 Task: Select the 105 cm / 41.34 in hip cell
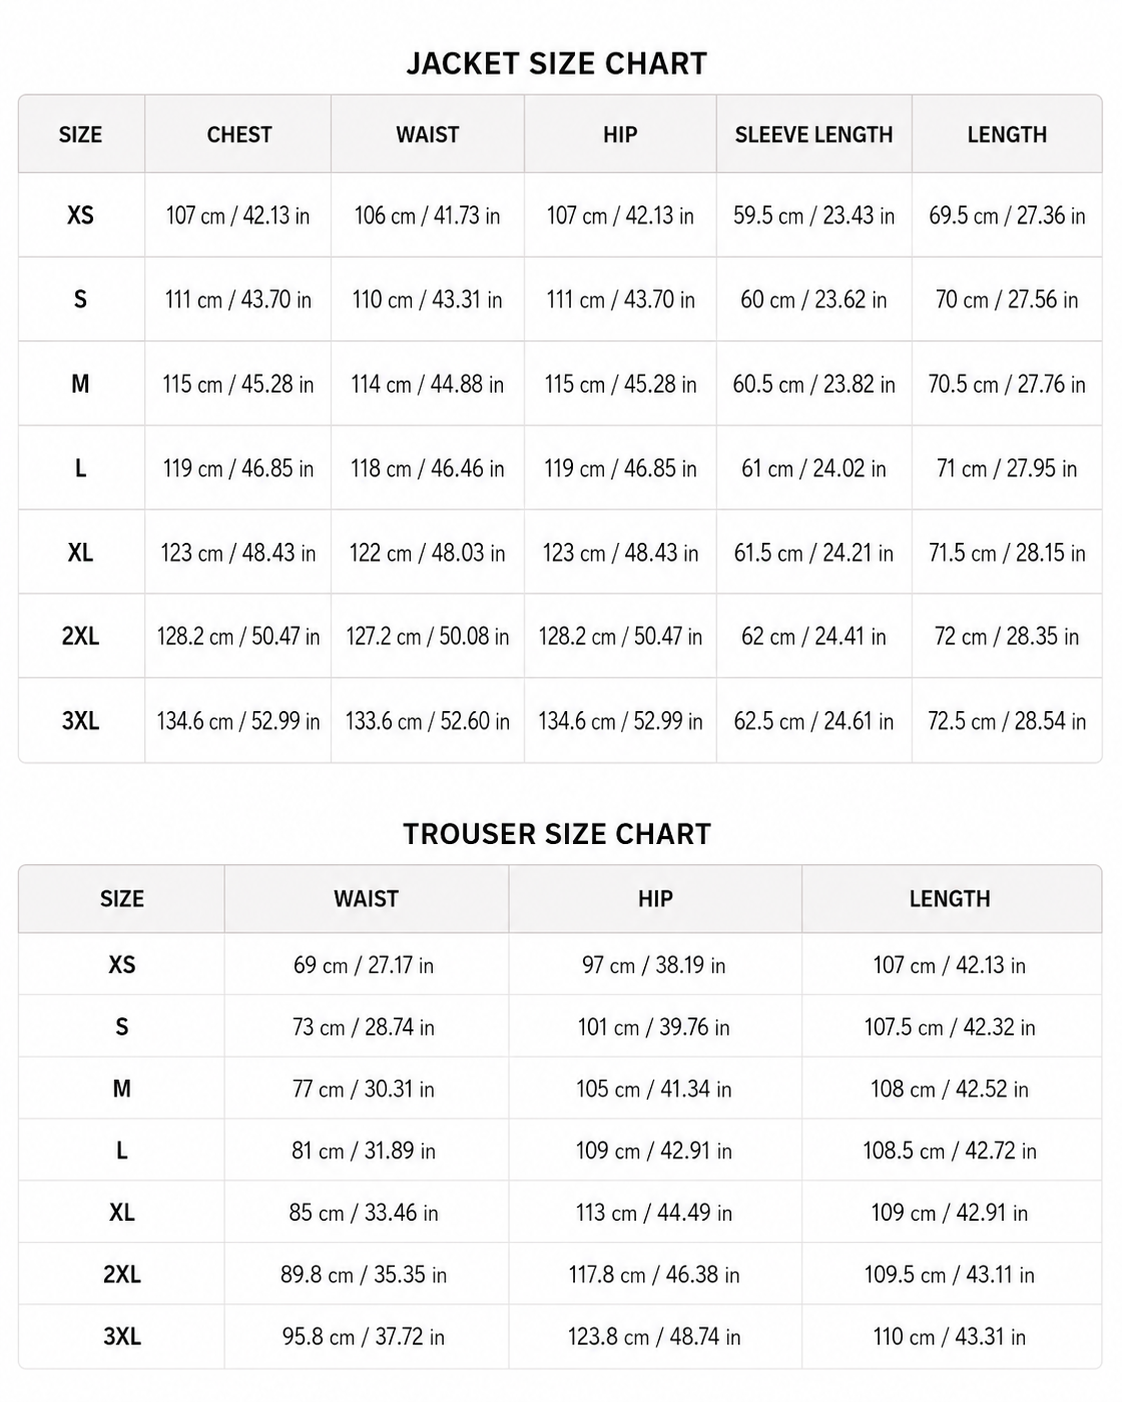click(654, 1089)
